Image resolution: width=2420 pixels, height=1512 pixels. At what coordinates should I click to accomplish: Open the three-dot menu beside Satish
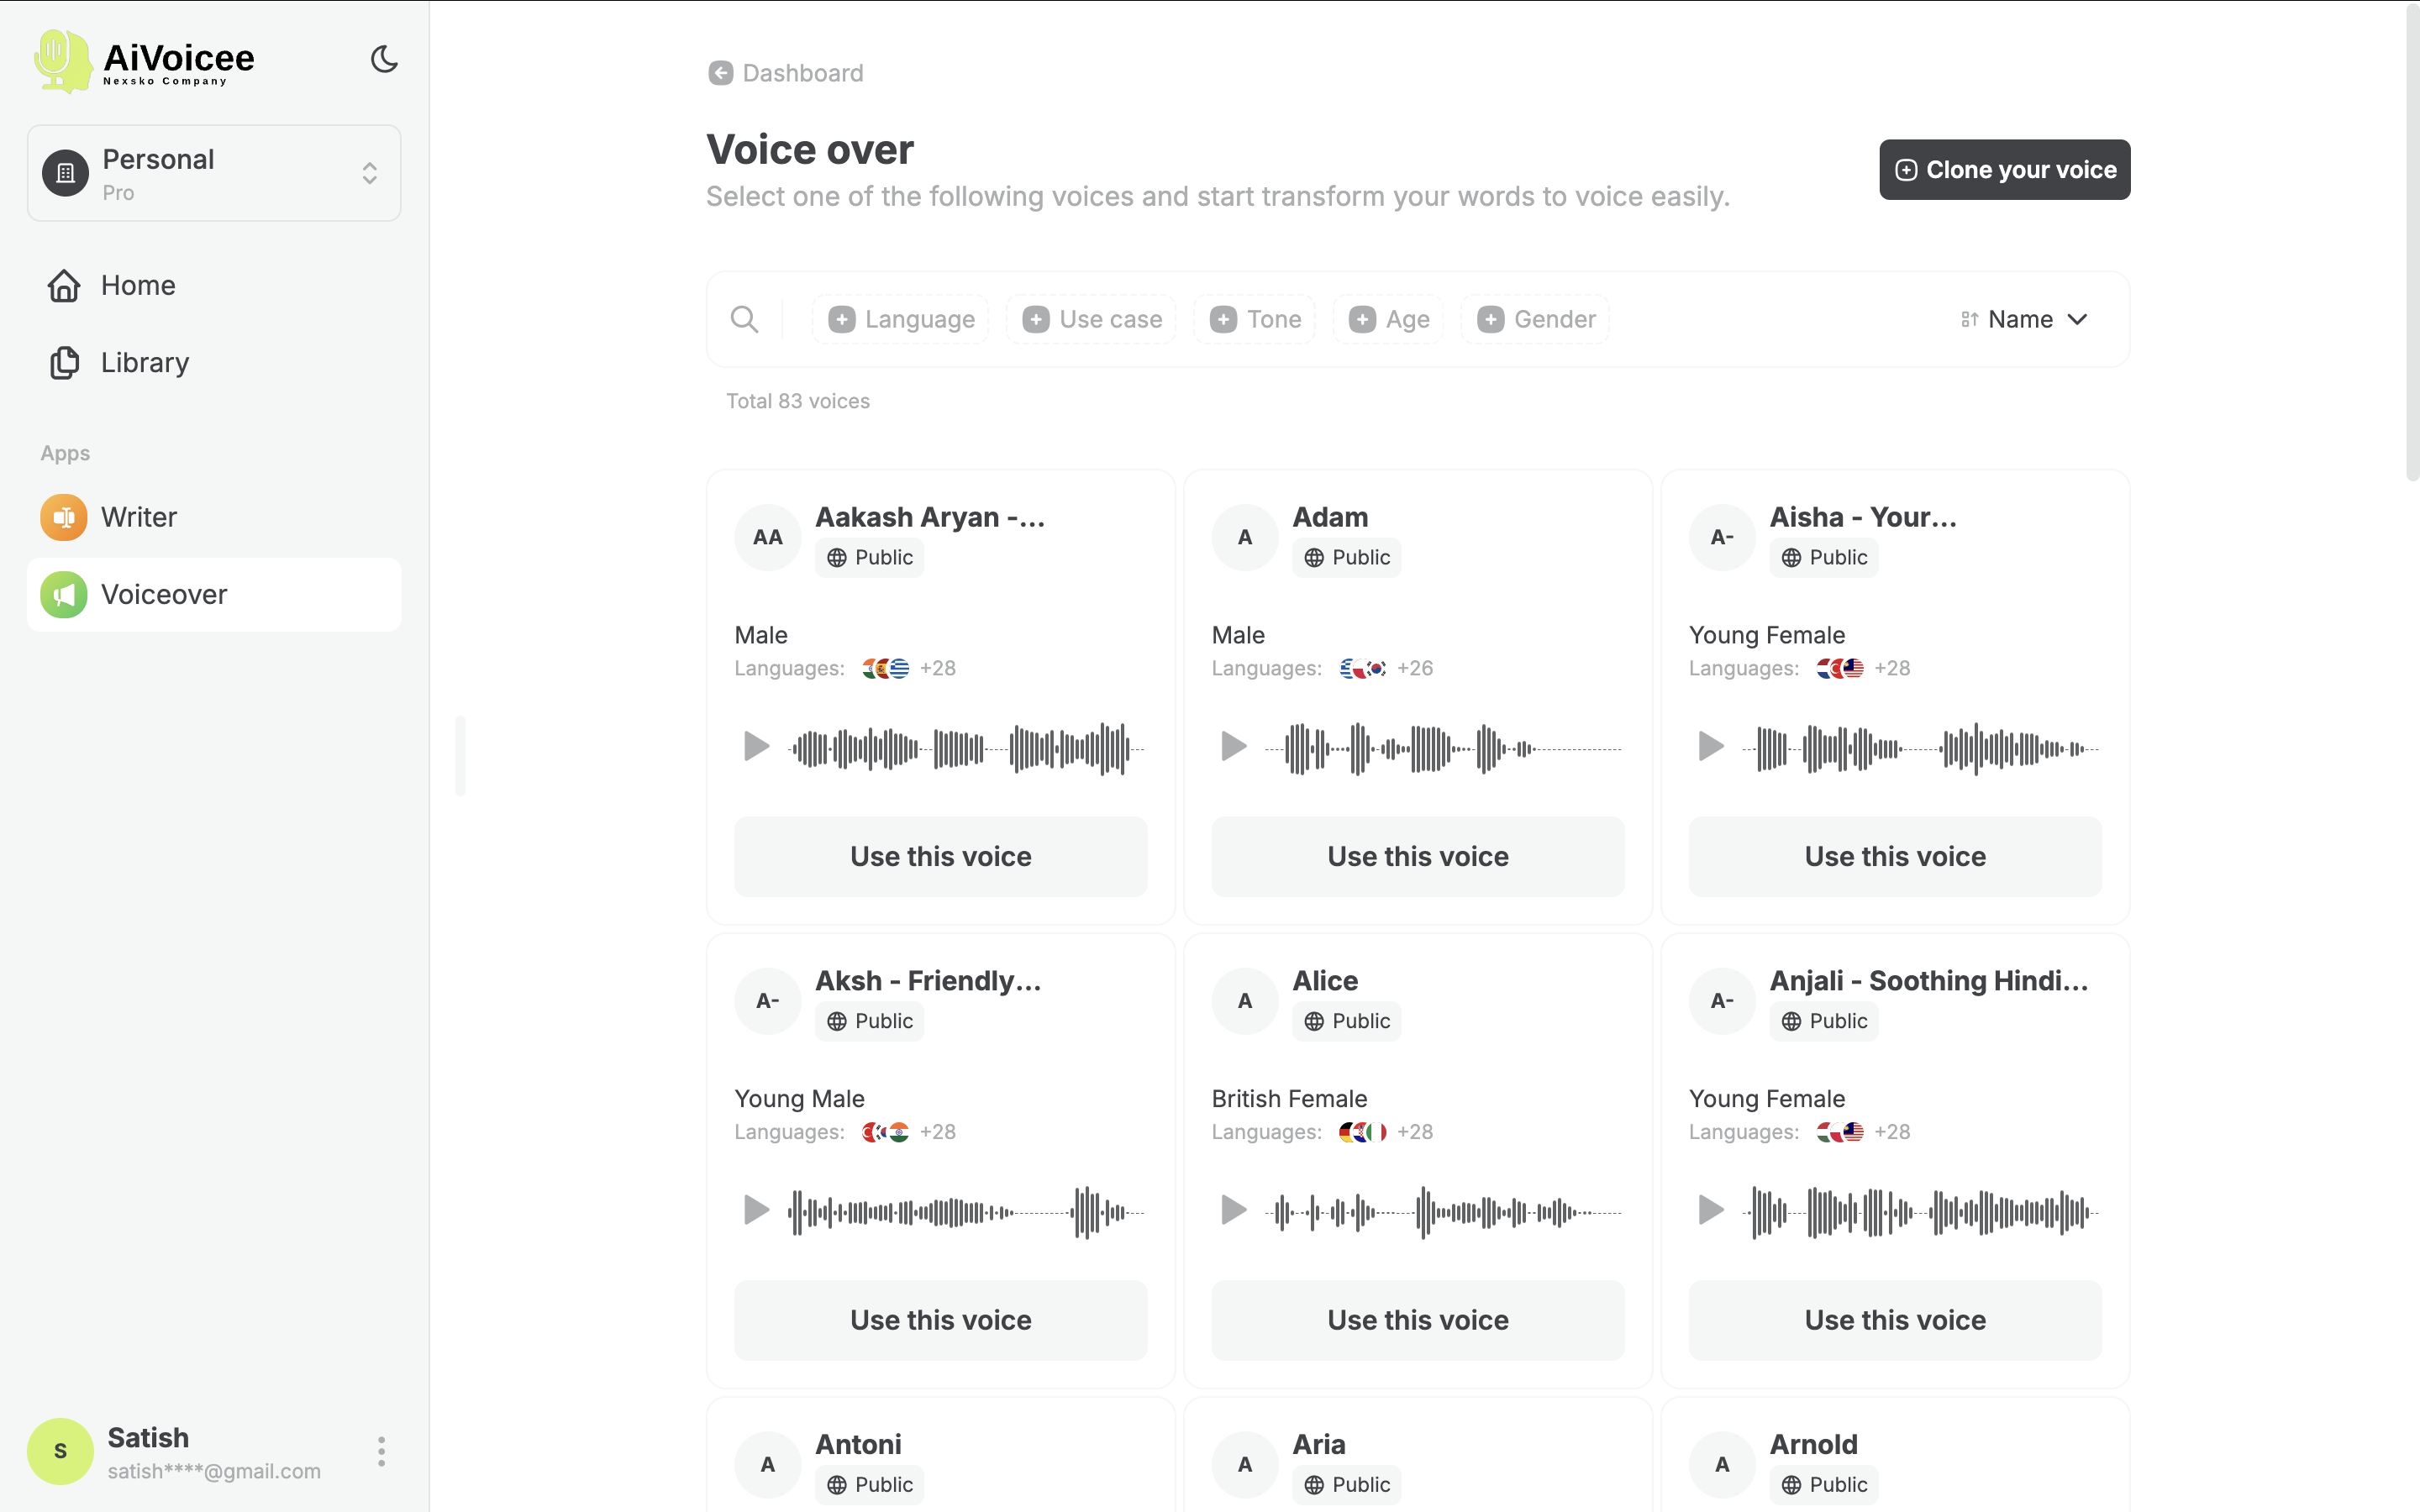(381, 1450)
